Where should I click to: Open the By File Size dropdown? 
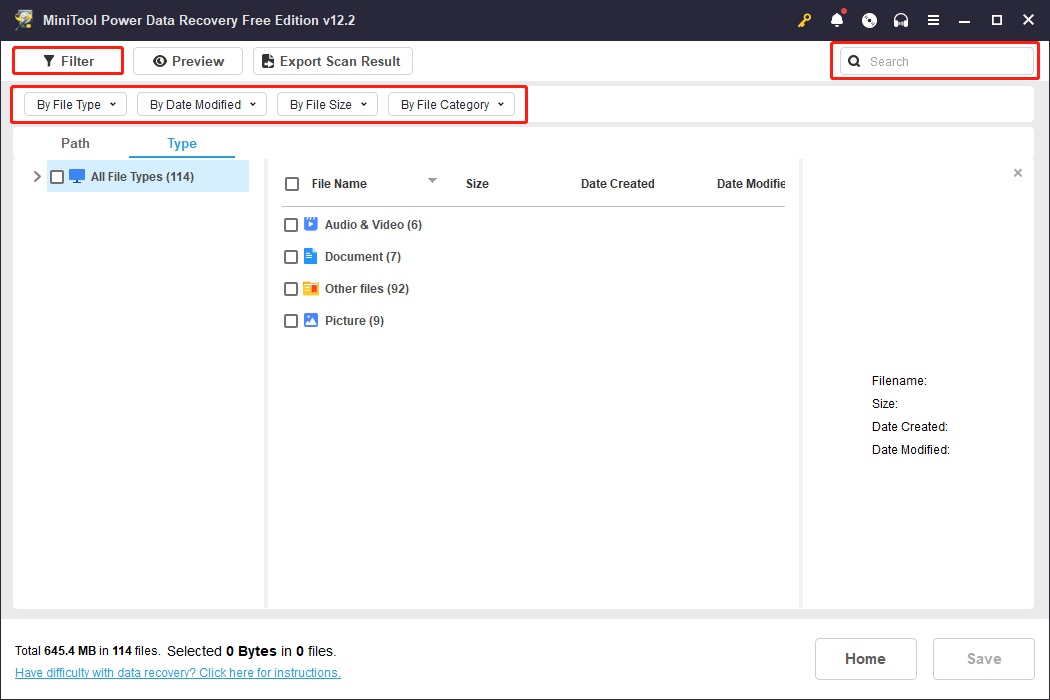327,104
